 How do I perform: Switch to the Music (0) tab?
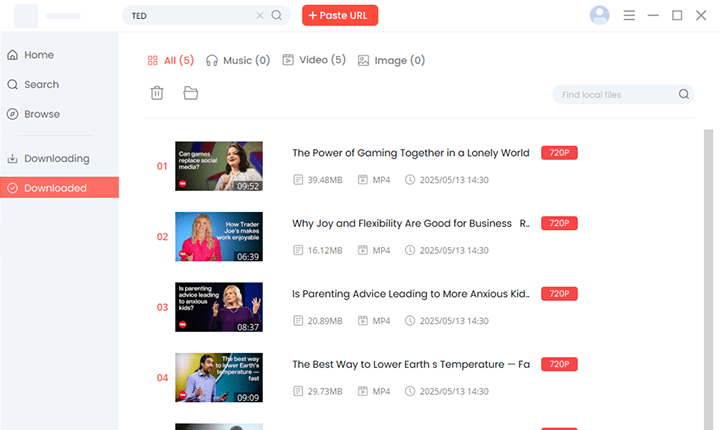pos(238,60)
